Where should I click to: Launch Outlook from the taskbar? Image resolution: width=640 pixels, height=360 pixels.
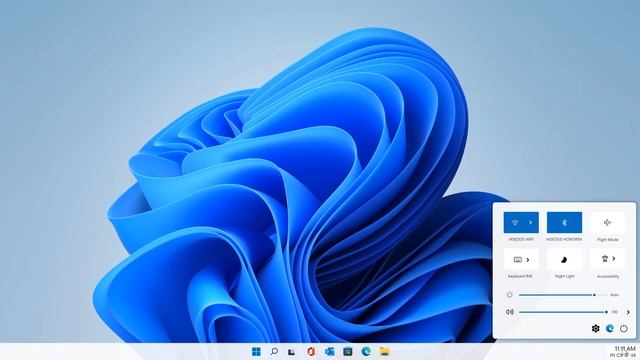(x=329, y=351)
